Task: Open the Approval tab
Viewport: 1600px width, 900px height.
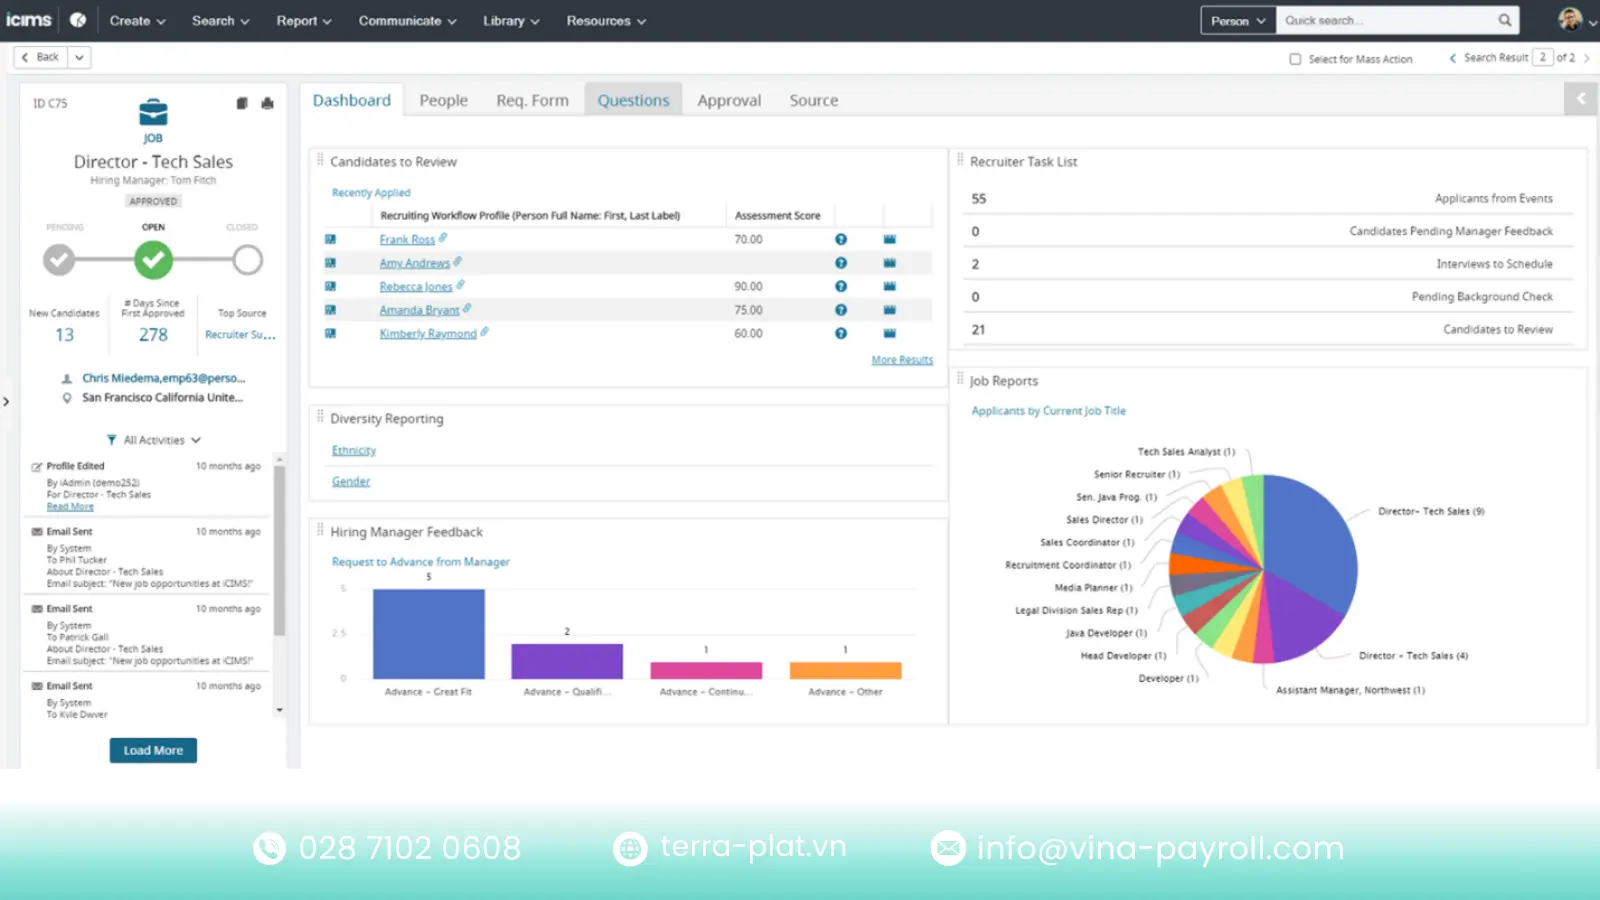Action: click(x=729, y=100)
